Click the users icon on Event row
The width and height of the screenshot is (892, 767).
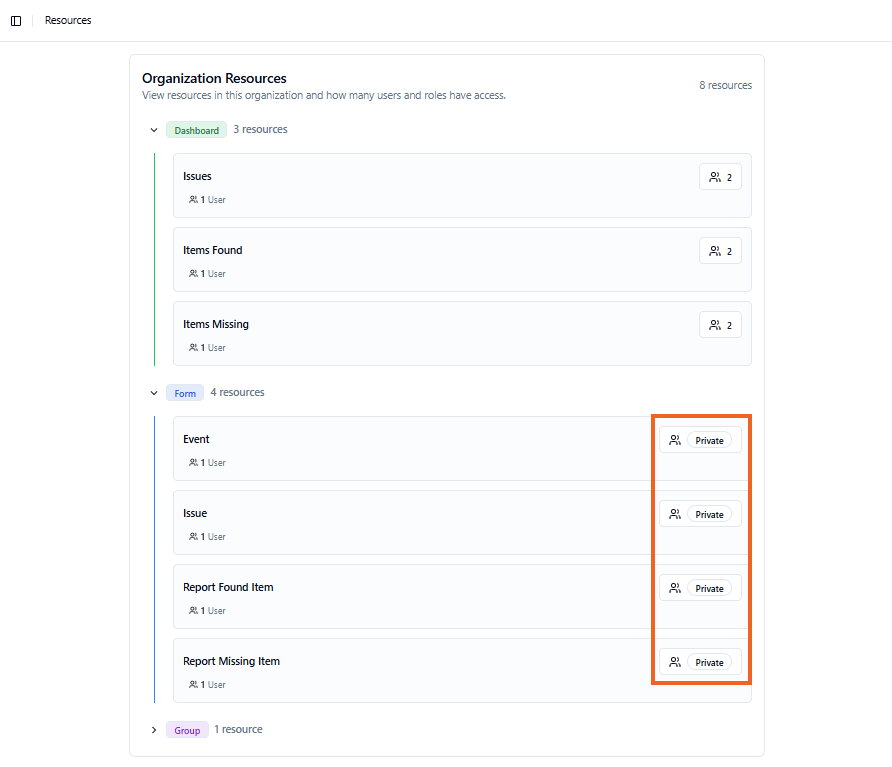click(675, 441)
